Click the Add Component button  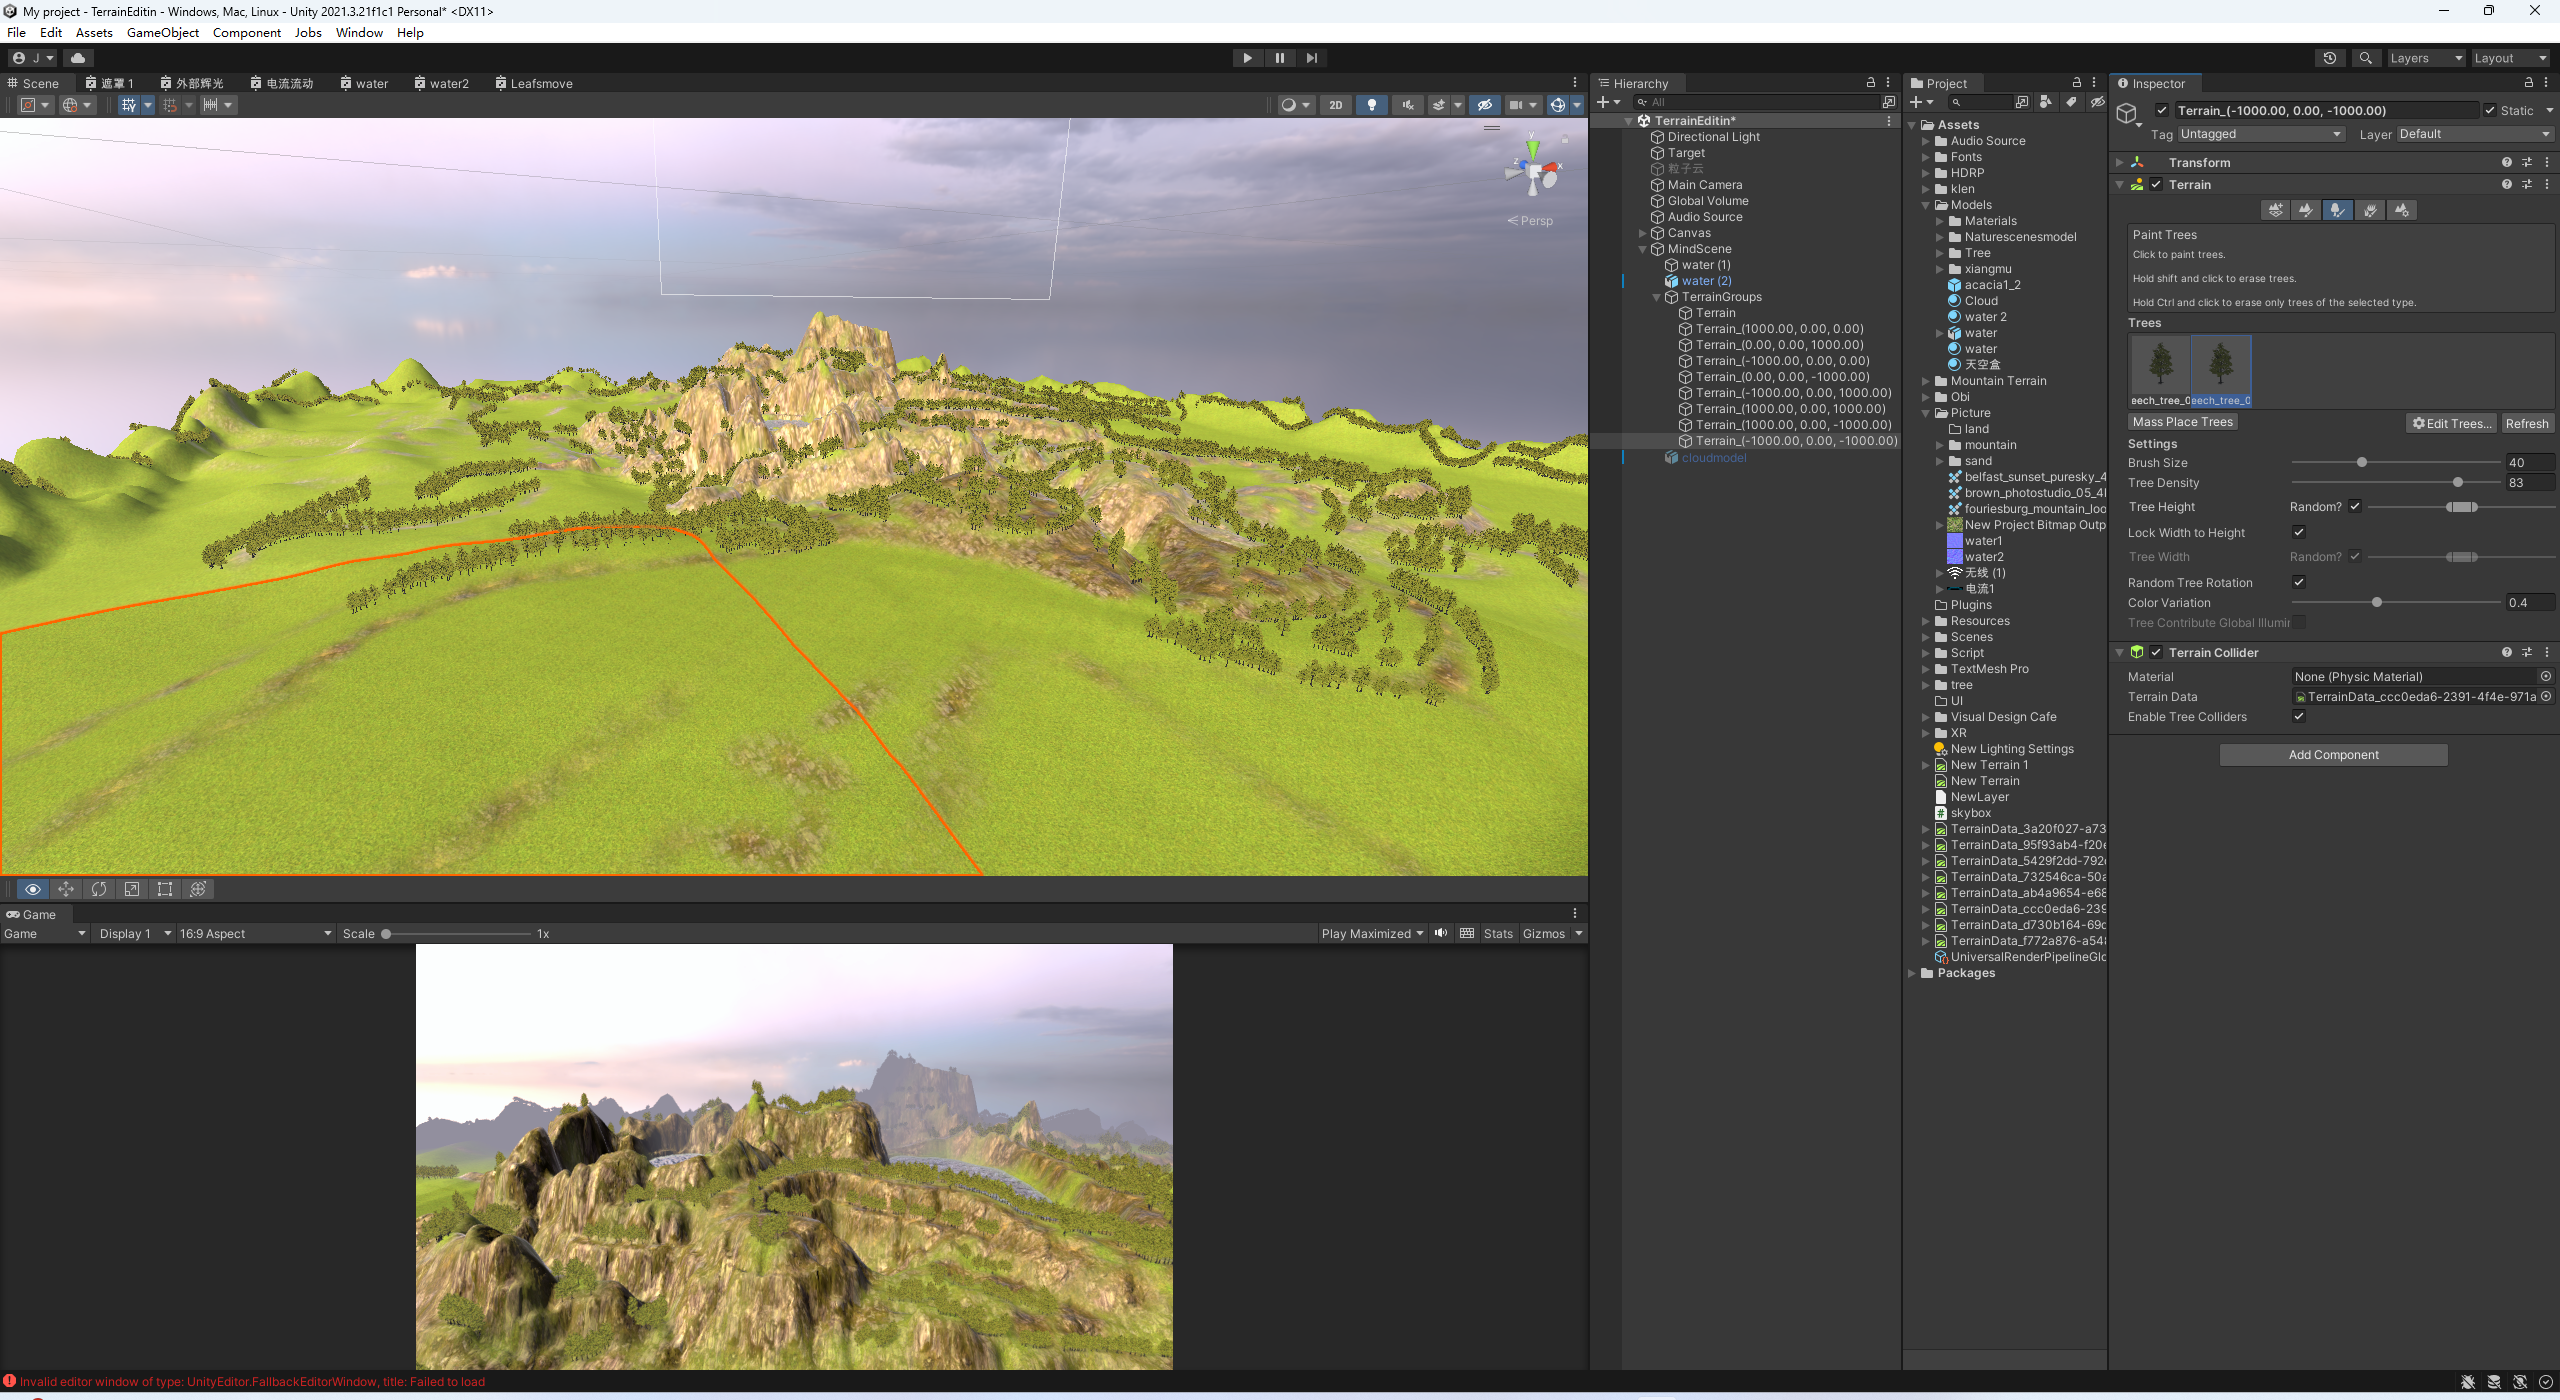coord(2333,755)
